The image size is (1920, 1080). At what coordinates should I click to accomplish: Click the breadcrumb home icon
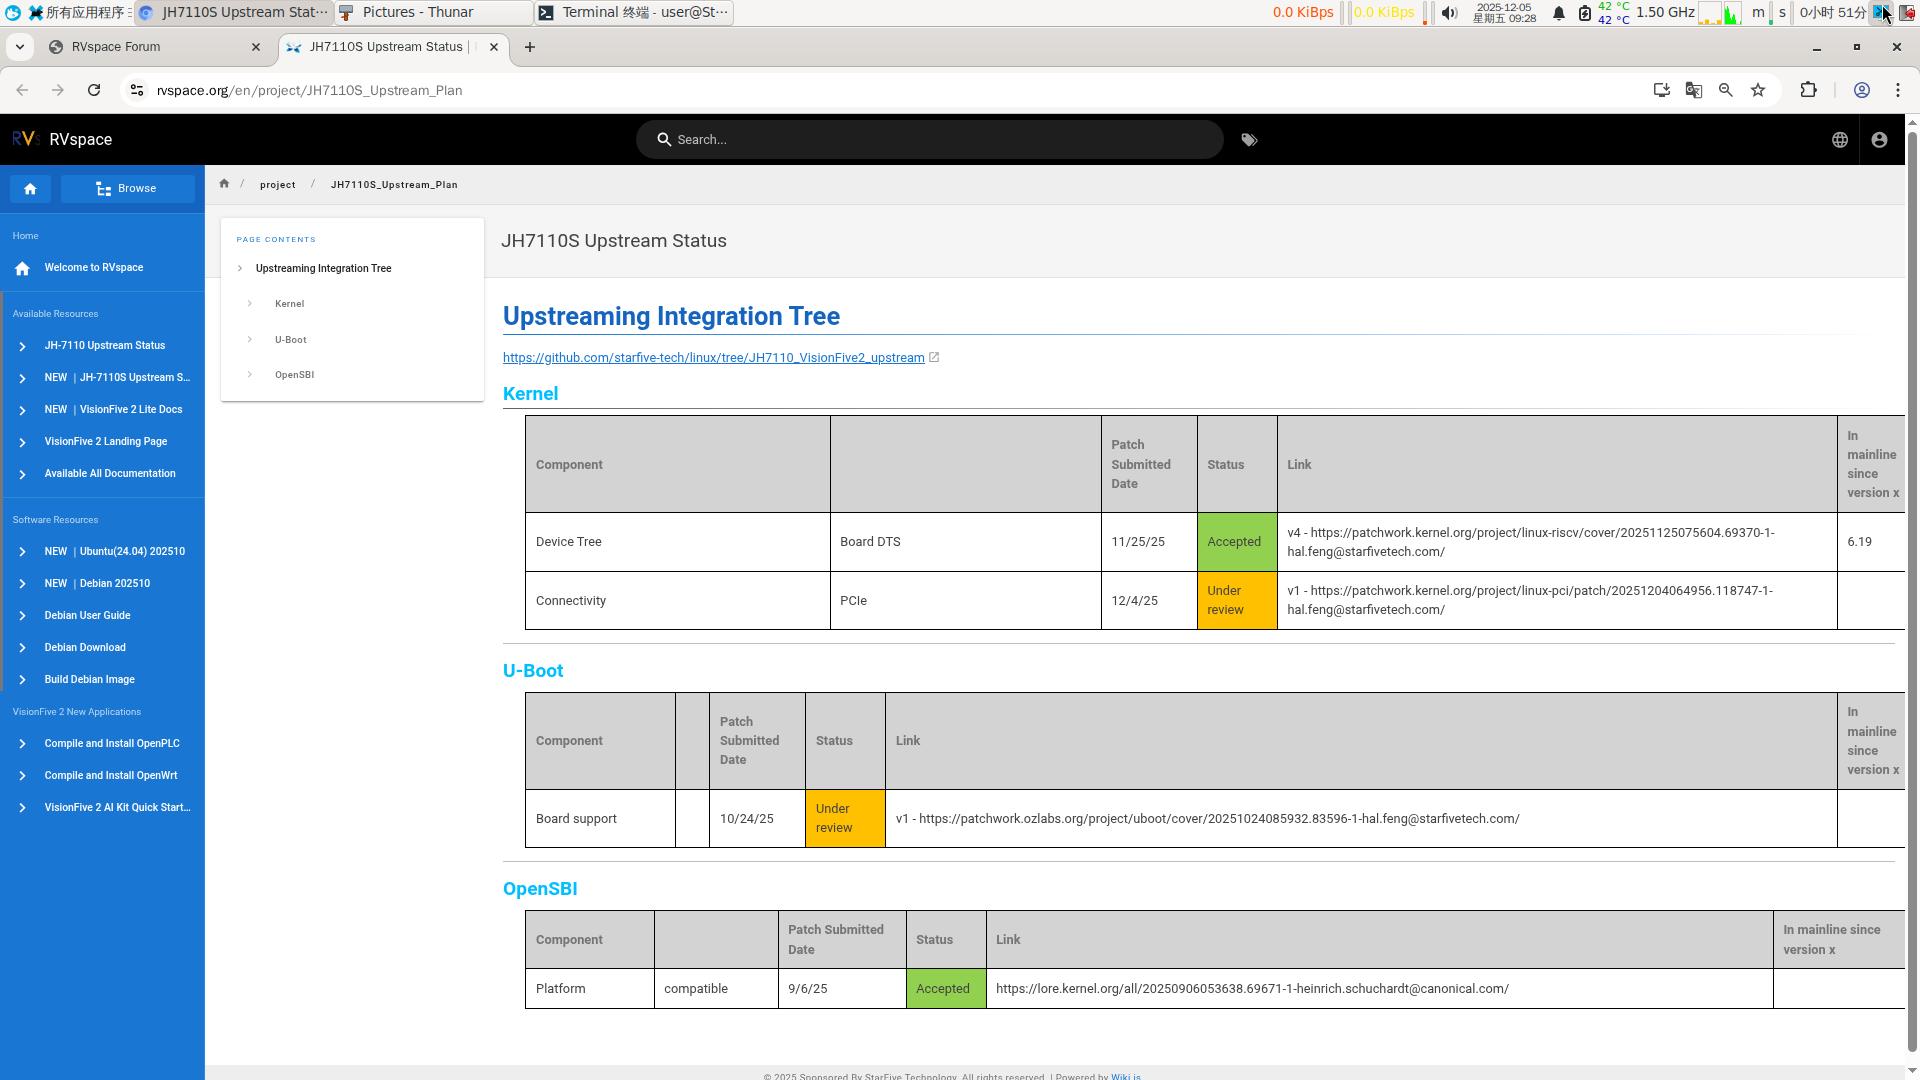(224, 184)
